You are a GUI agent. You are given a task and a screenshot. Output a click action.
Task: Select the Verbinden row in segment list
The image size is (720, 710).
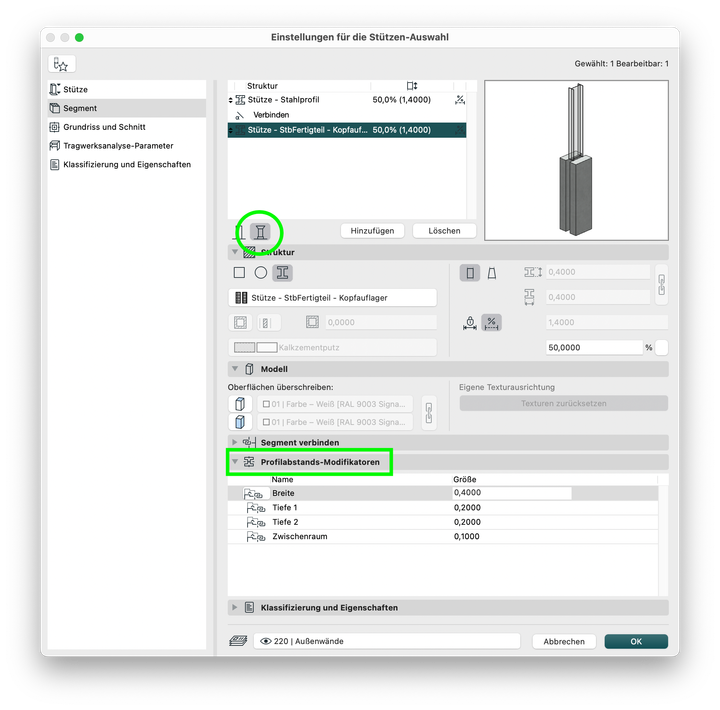click(x=347, y=115)
